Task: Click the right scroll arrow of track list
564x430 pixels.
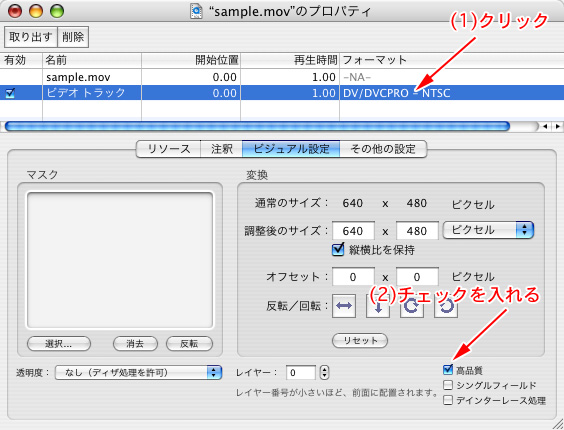Action: [558, 126]
